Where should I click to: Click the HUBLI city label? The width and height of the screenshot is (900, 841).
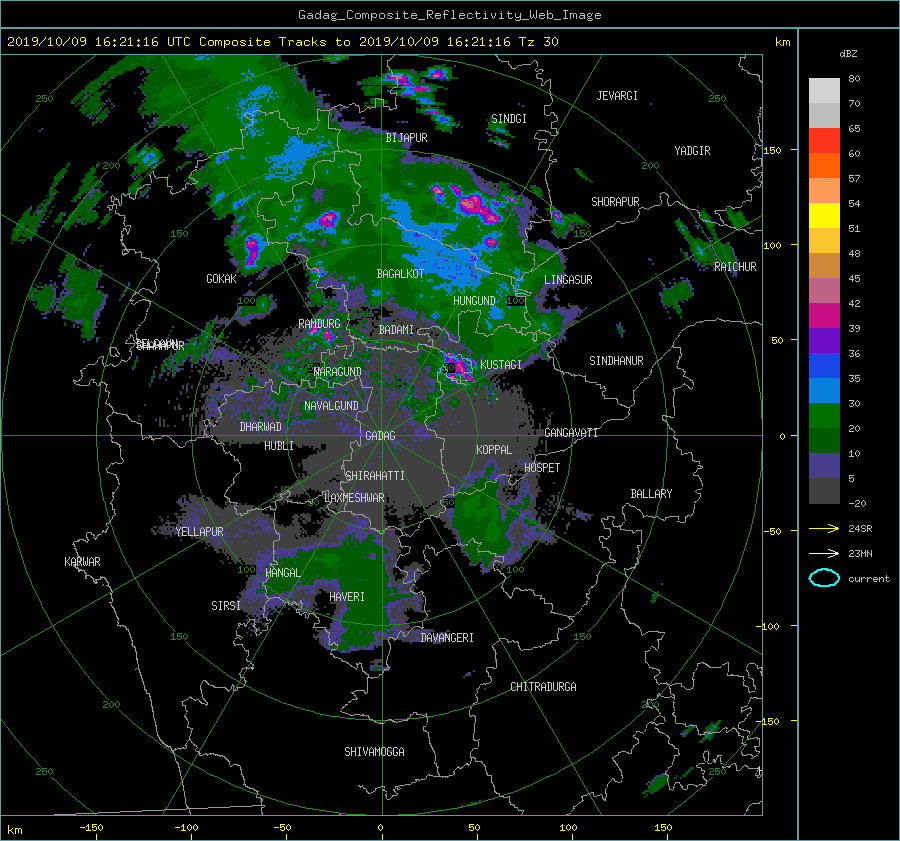[x=278, y=445]
